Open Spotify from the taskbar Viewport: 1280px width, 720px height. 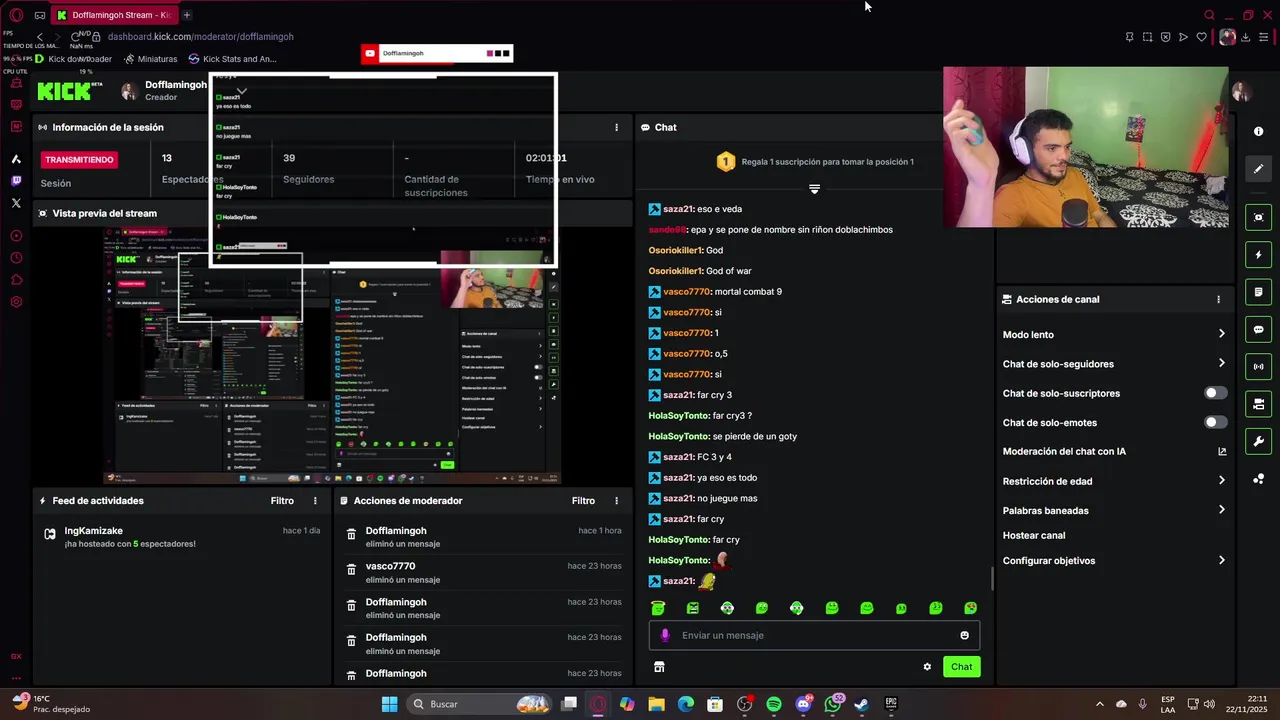coord(774,704)
